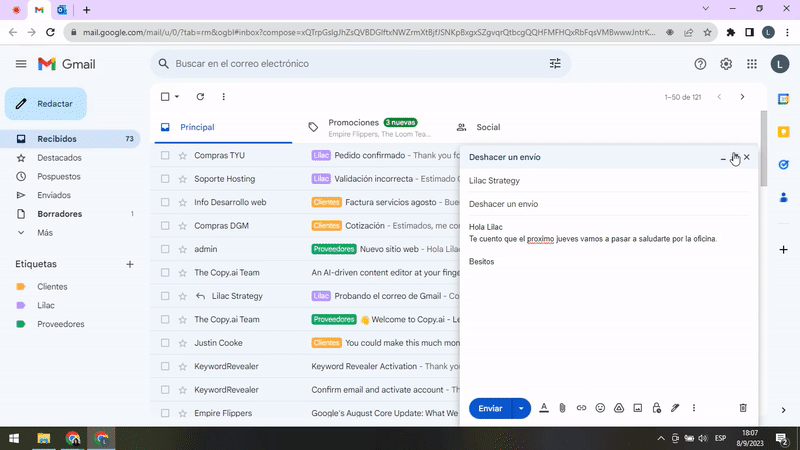Open Recibidos folder

tap(71, 139)
